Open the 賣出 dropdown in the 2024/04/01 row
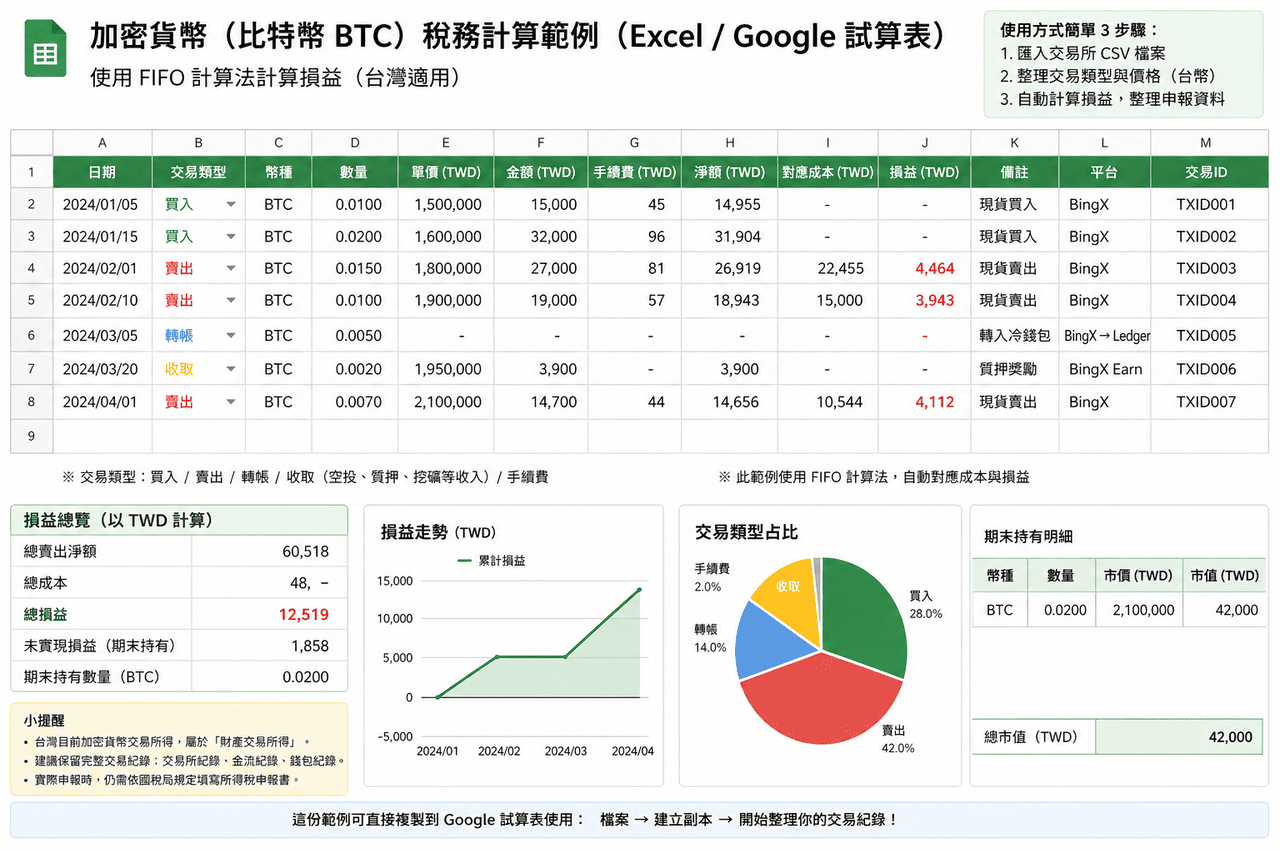 [231, 403]
